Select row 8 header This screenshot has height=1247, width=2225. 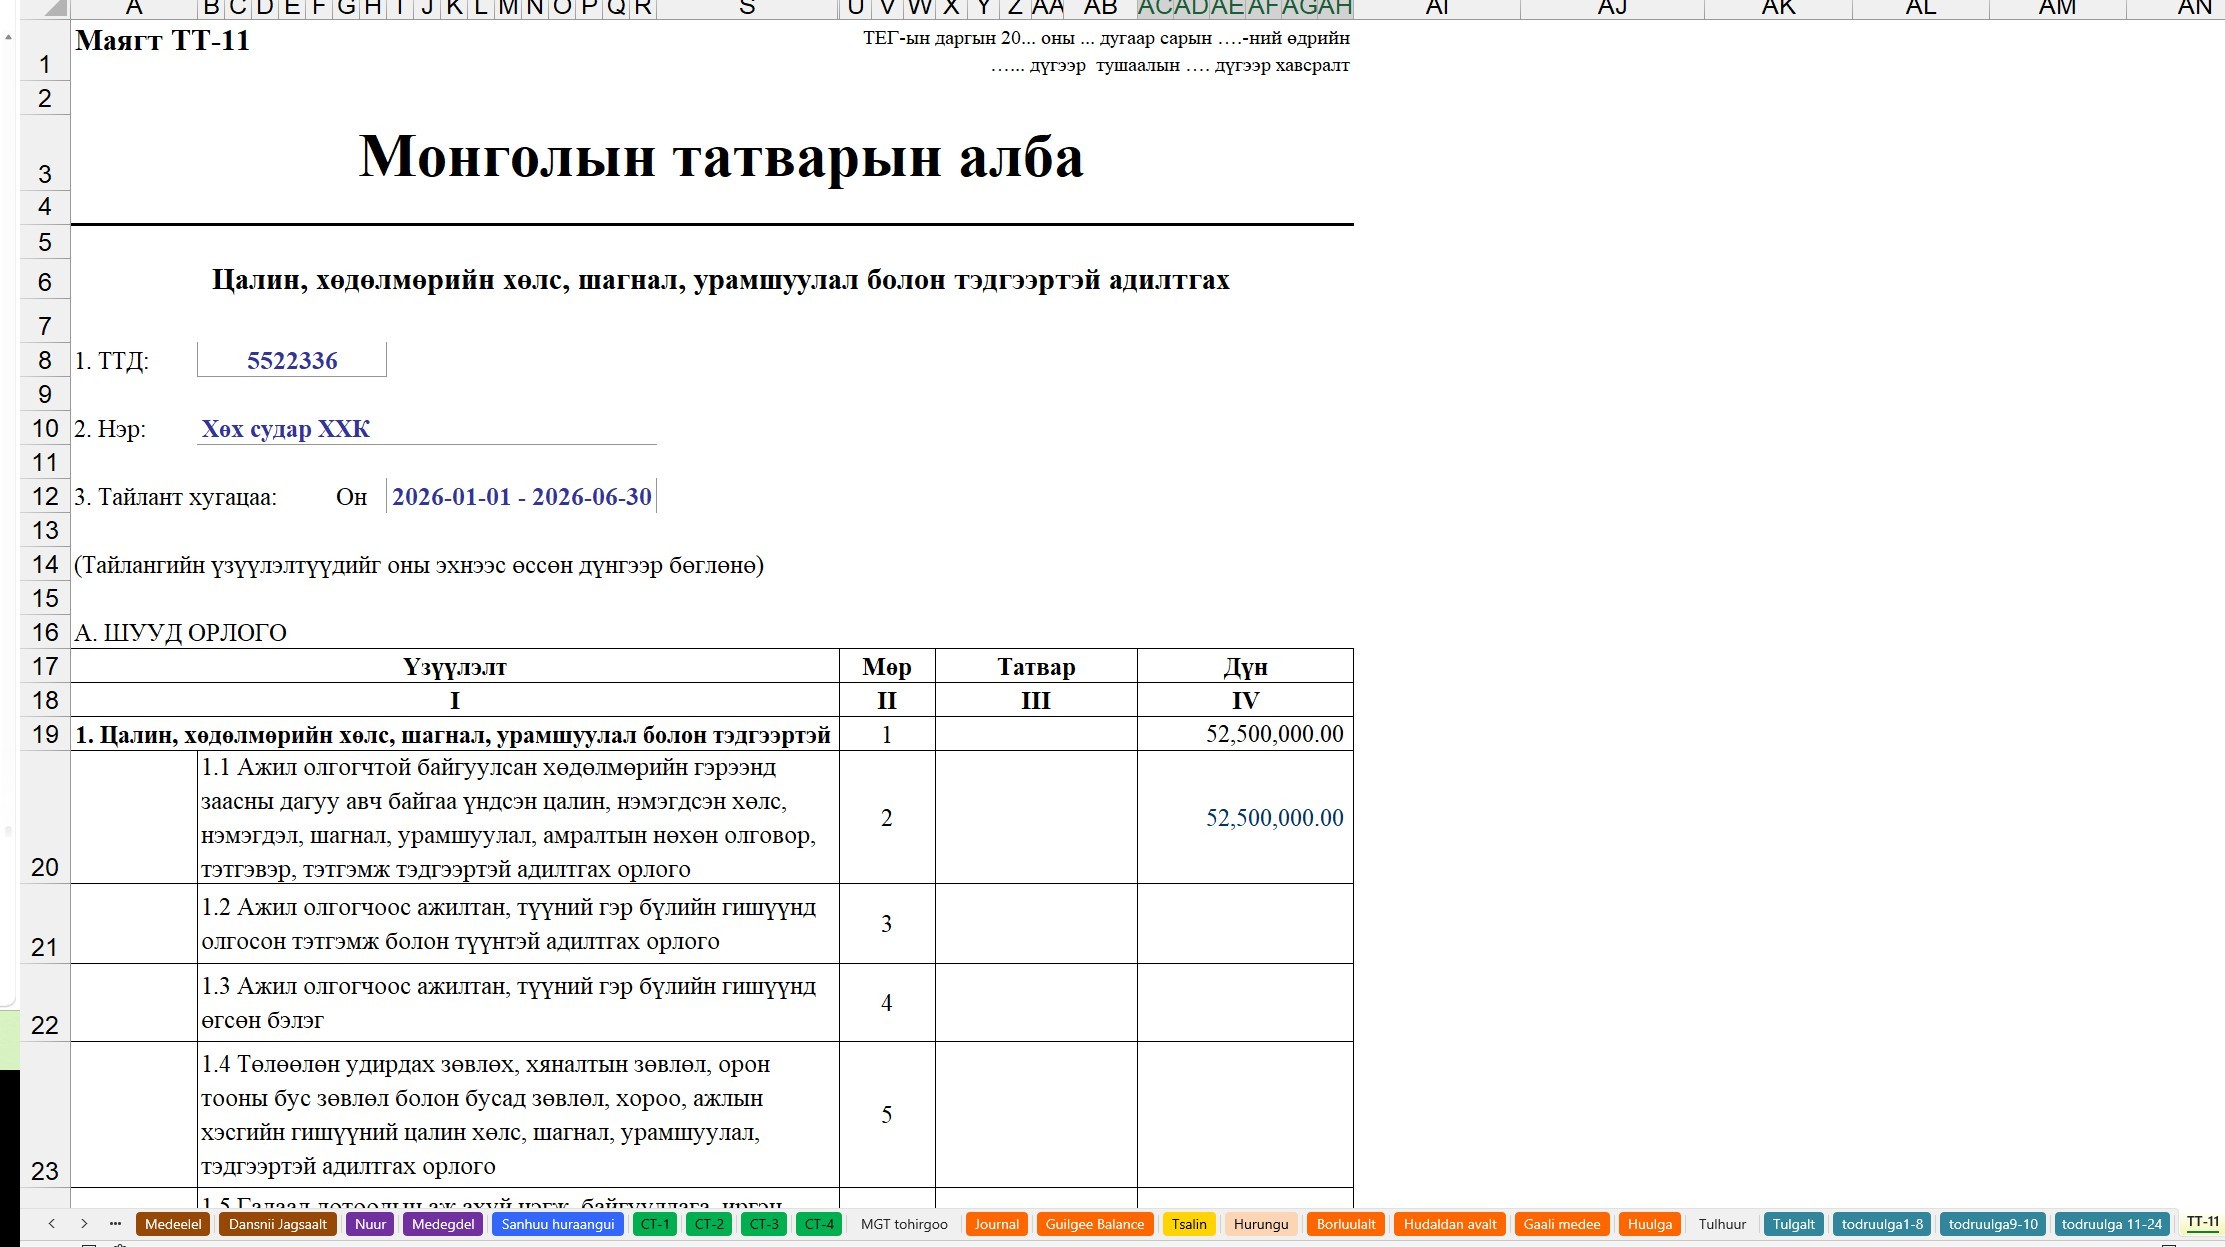click(x=45, y=360)
